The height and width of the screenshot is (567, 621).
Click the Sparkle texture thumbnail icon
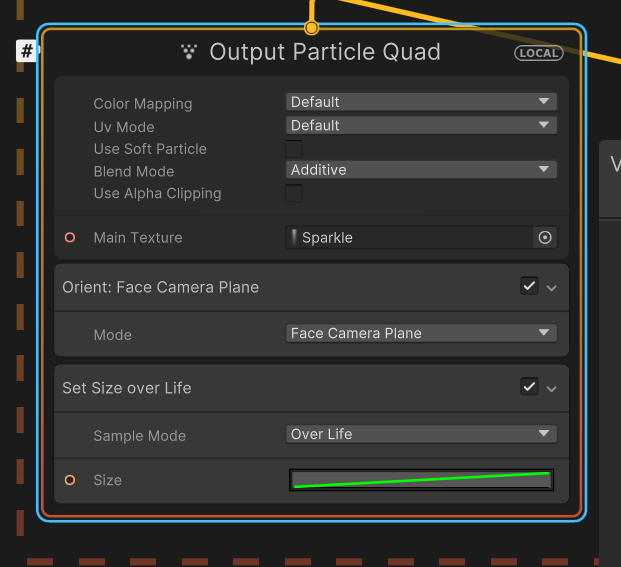[x=294, y=237]
